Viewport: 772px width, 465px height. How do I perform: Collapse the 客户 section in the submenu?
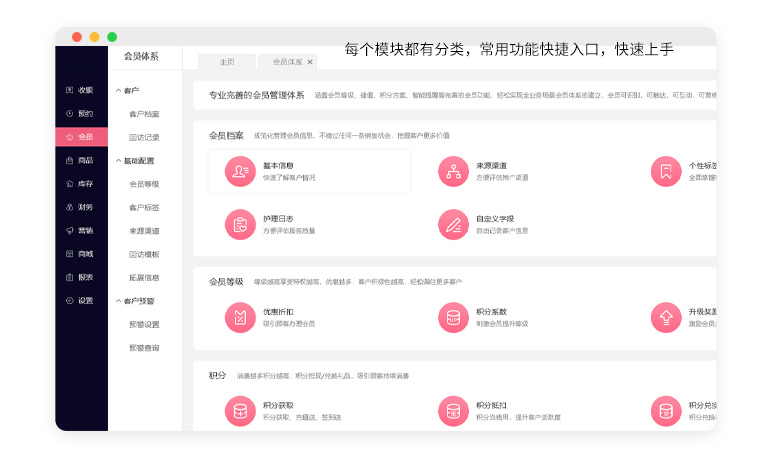coord(117,91)
